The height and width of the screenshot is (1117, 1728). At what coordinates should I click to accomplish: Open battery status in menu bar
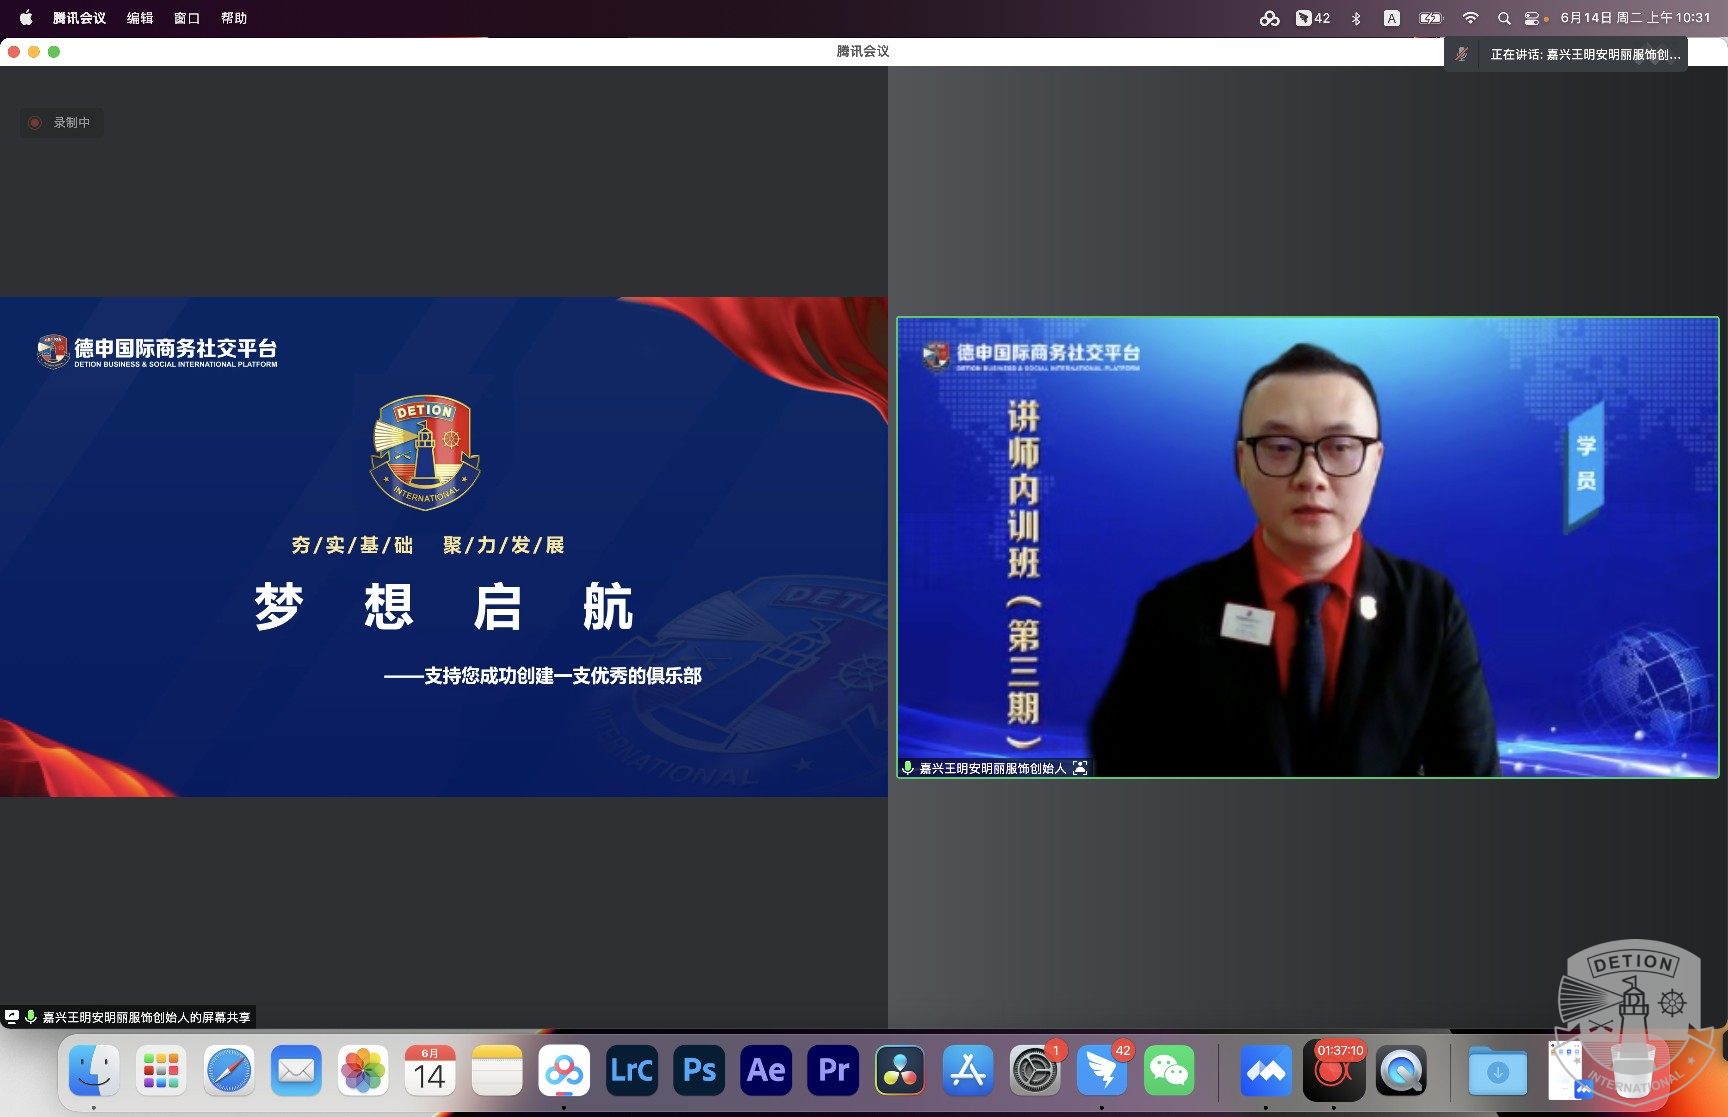(x=1431, y=18)
